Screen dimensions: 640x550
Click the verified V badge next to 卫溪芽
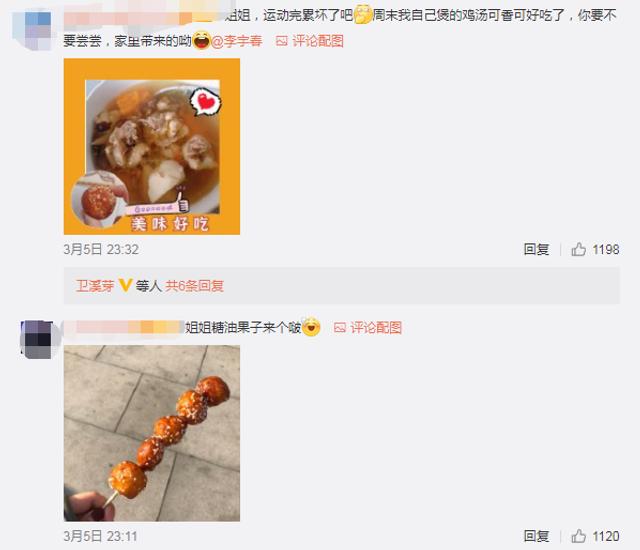(x=125, y=285)
